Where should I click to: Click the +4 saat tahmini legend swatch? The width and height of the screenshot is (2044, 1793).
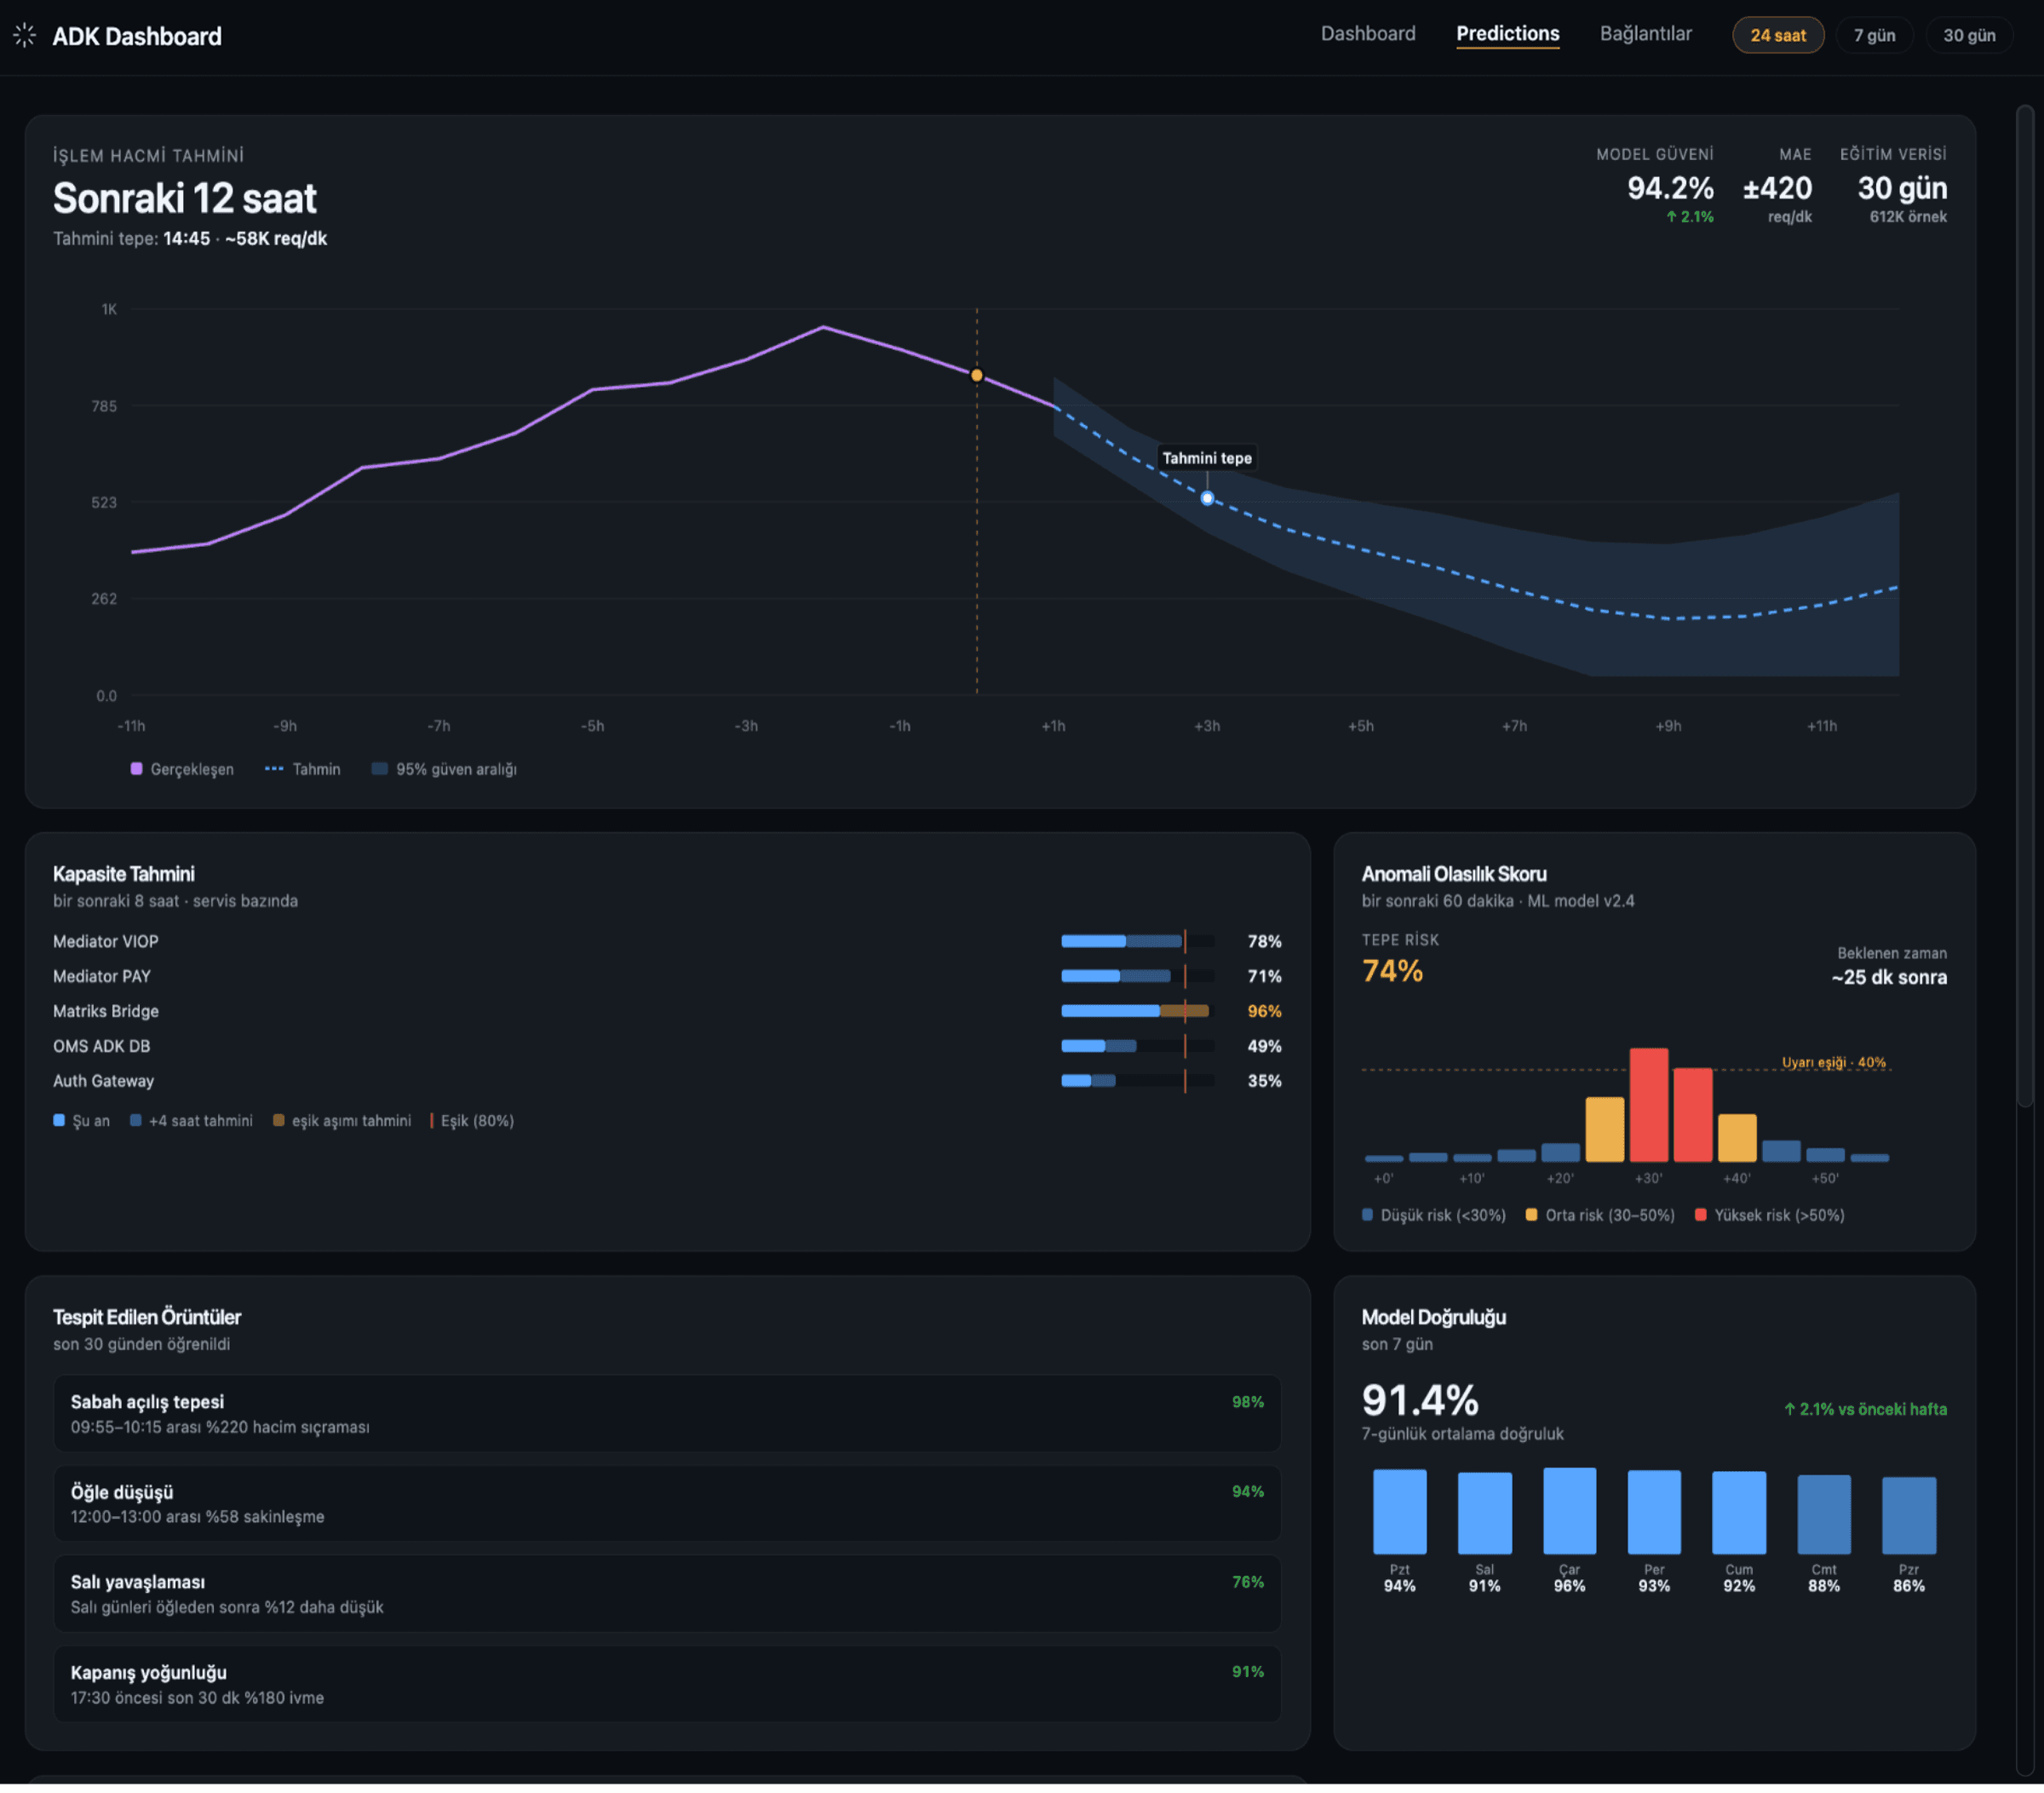(135, 1120)
